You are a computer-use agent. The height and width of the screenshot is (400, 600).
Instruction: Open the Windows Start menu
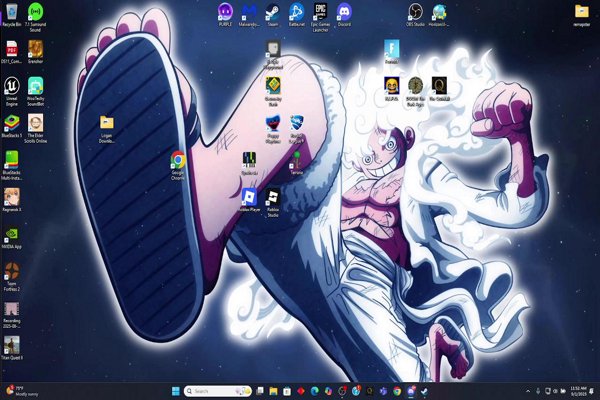click(176, 391)
